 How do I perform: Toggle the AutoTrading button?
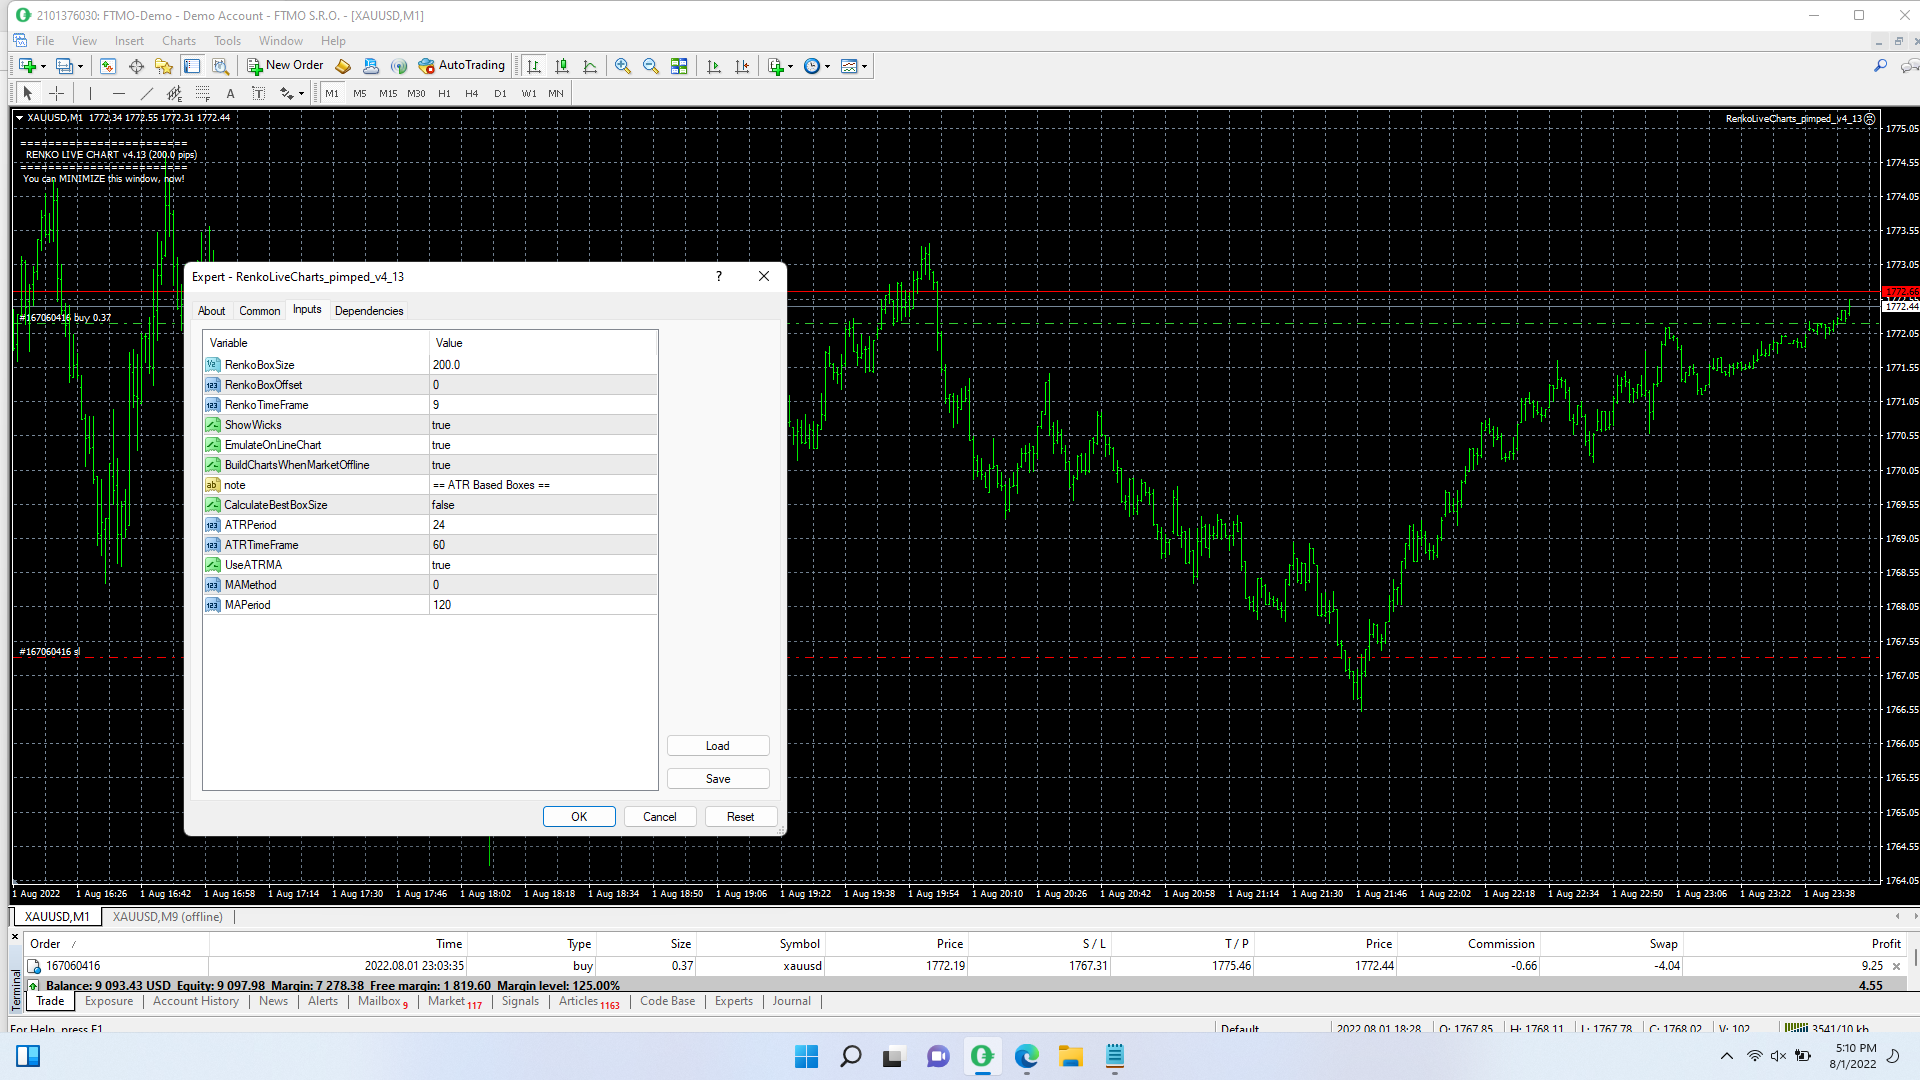point(462,66)
